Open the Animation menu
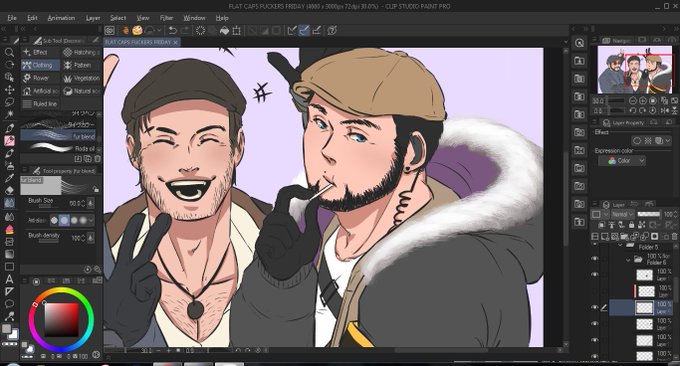 (61, 18)
